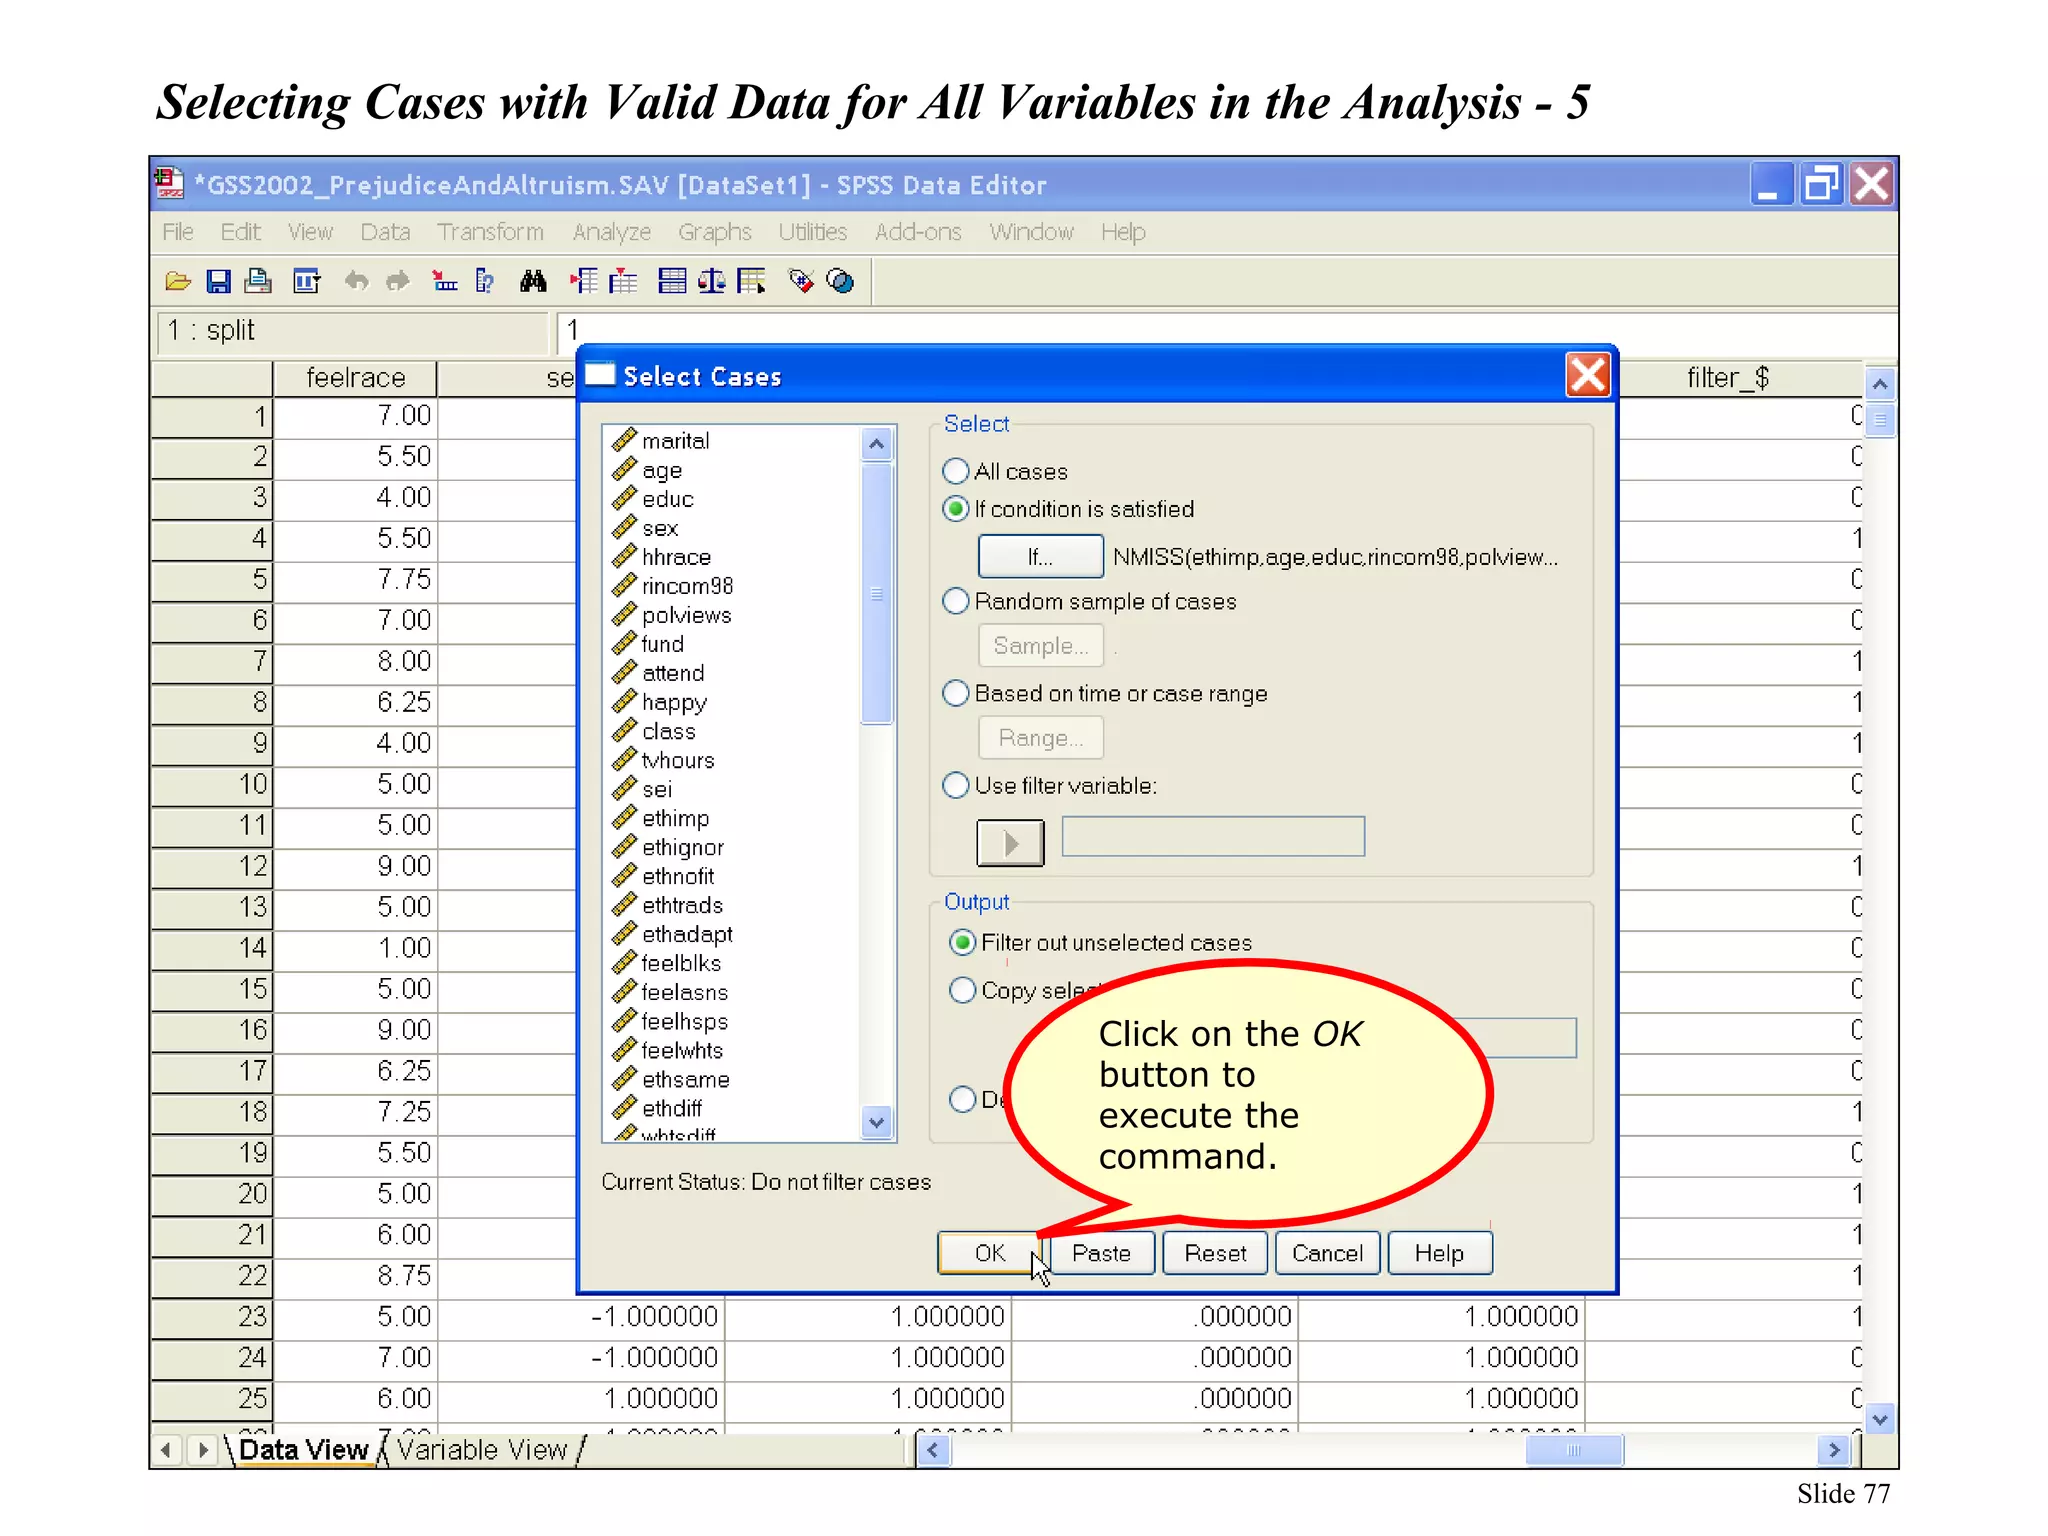2048x1536 pixels.
Task: Click the arrow move-variable button for filter
Action: [1010, 842]
